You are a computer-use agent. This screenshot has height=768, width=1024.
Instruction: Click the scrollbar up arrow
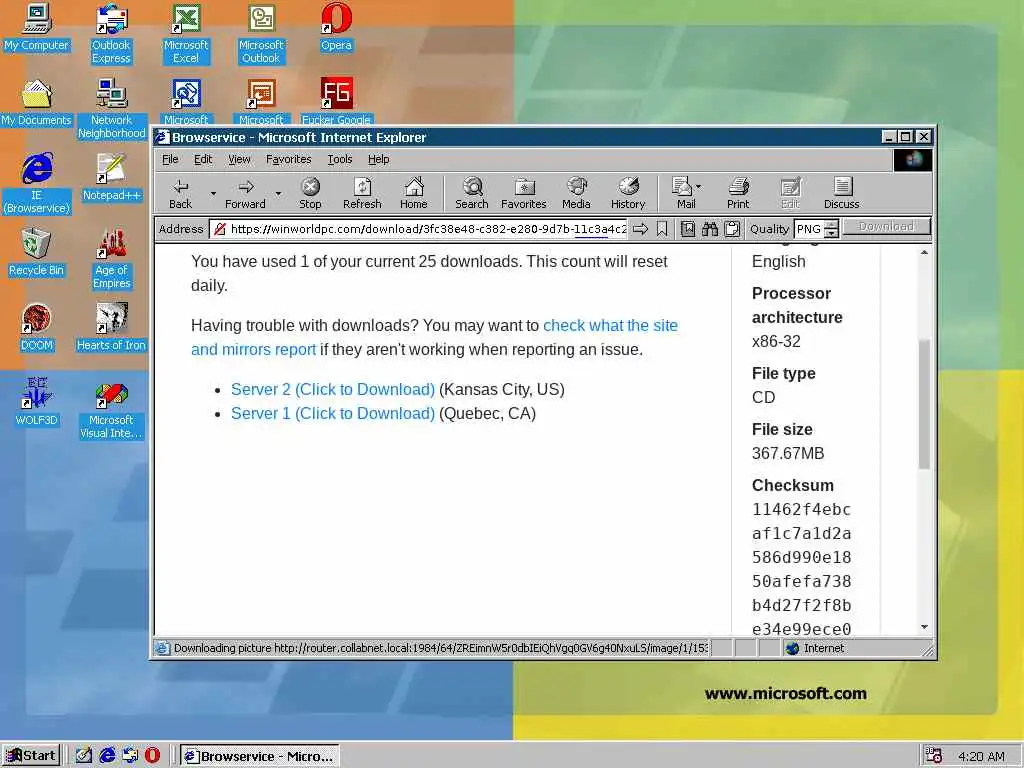click(x=924, y=253)
